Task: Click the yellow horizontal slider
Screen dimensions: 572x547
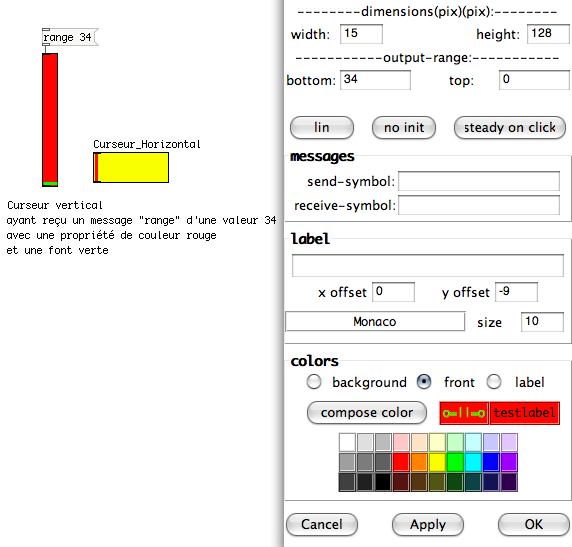Action: coord(131,167)
